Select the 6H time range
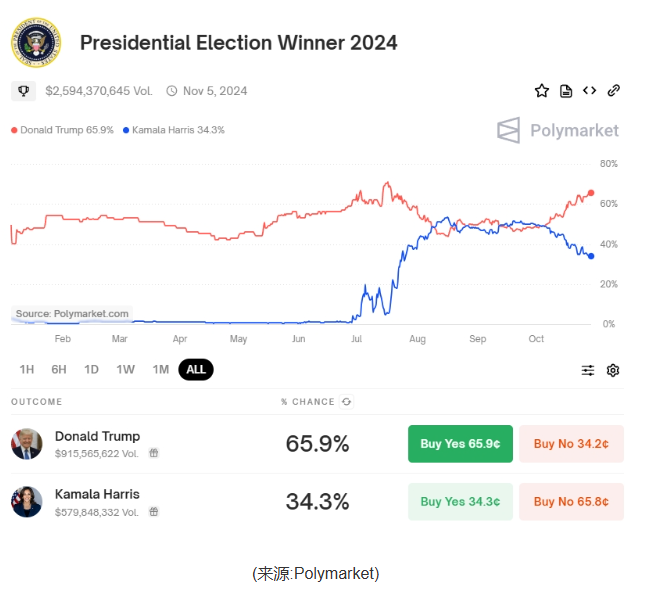647x592 pixels. point(59,369)
